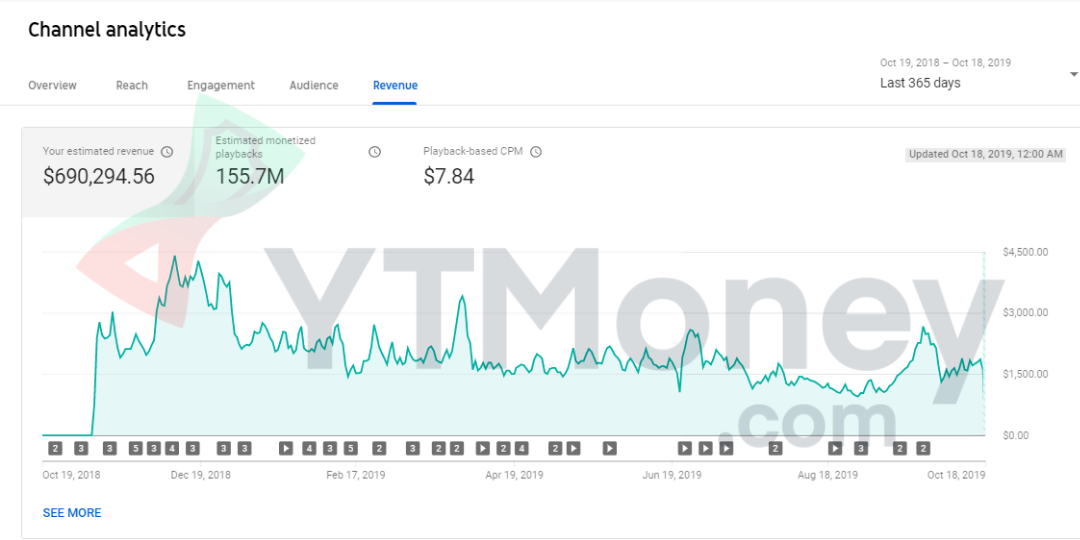Select the Audience tab
1080x540 pixels.
pos(314,85)
